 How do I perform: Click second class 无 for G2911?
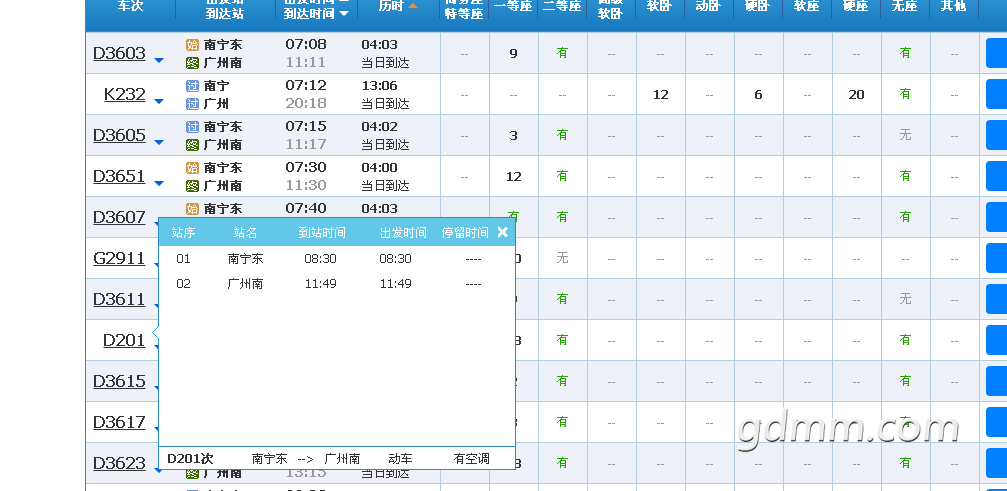(x=563, y=258)
